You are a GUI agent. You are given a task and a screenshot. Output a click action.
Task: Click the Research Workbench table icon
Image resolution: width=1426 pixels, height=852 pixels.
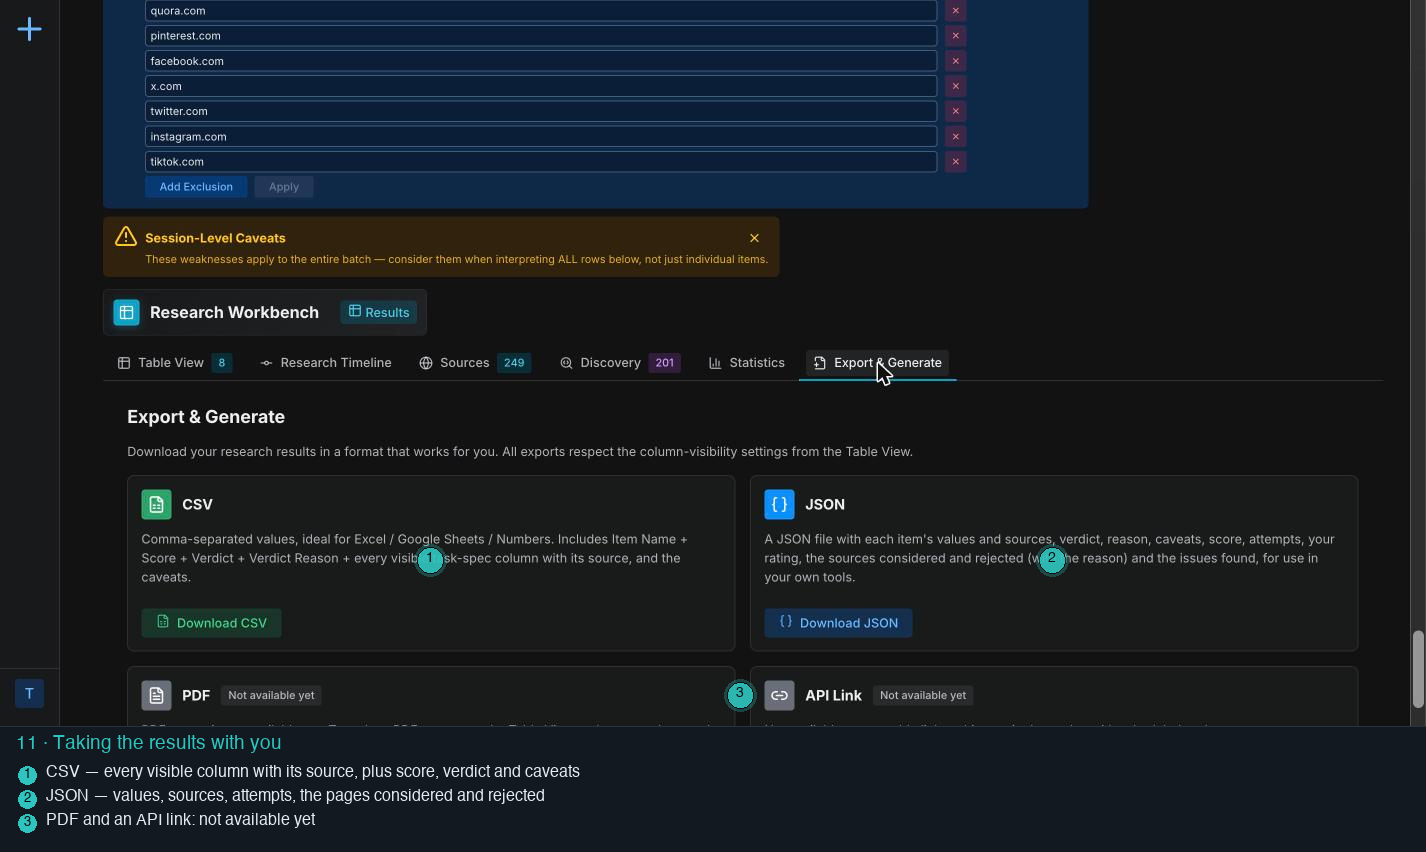[126, 312]
